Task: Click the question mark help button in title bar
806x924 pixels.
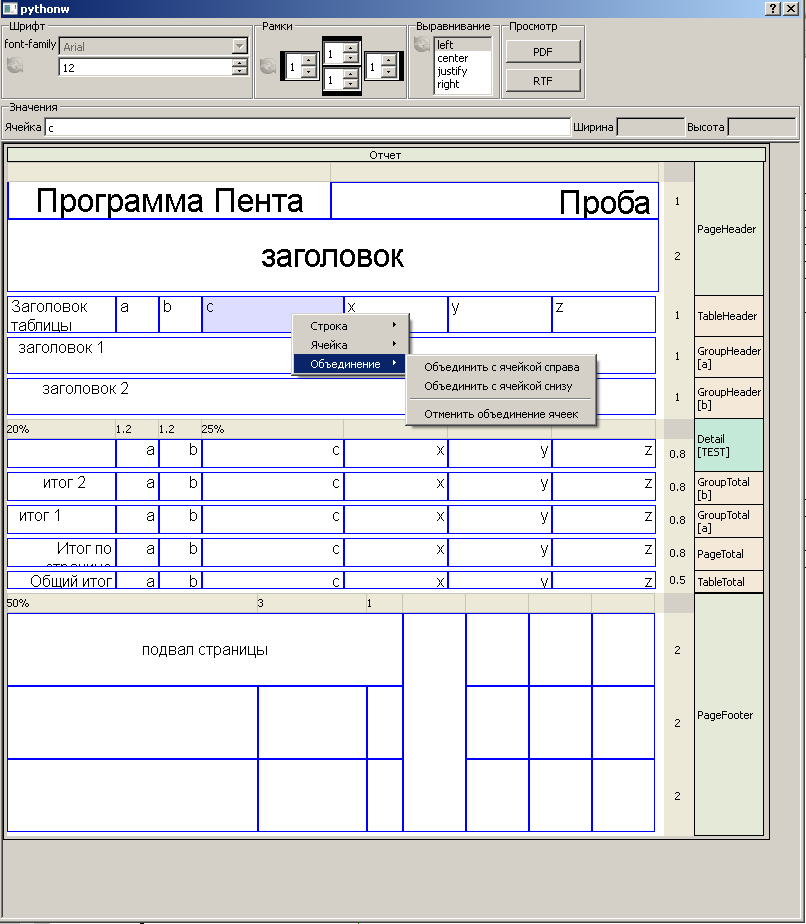Action: [x=773, y=8]
